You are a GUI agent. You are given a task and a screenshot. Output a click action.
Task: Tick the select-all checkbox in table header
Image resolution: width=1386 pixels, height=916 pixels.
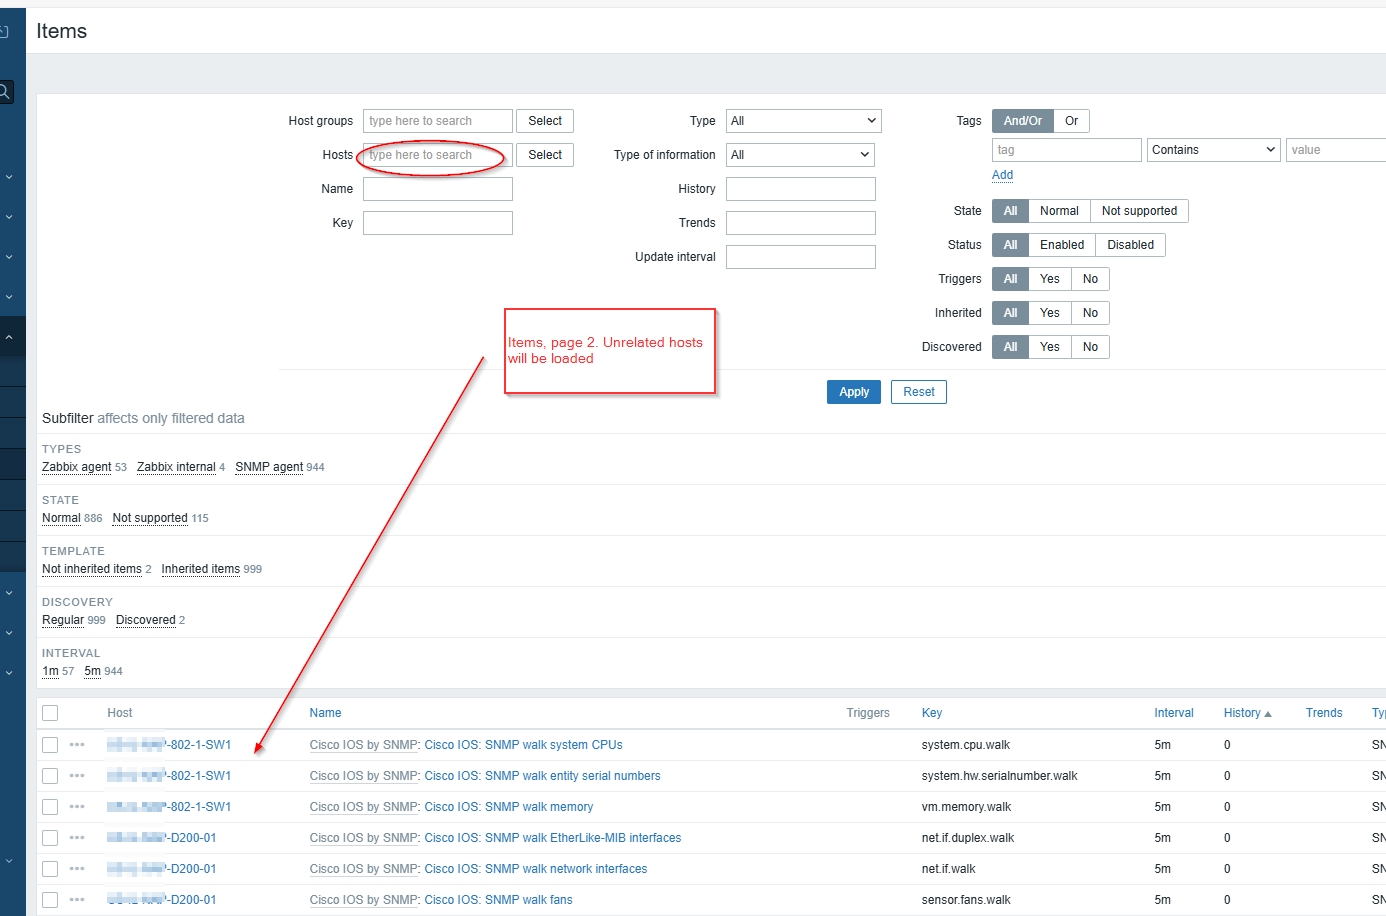(x=50, y=713)
